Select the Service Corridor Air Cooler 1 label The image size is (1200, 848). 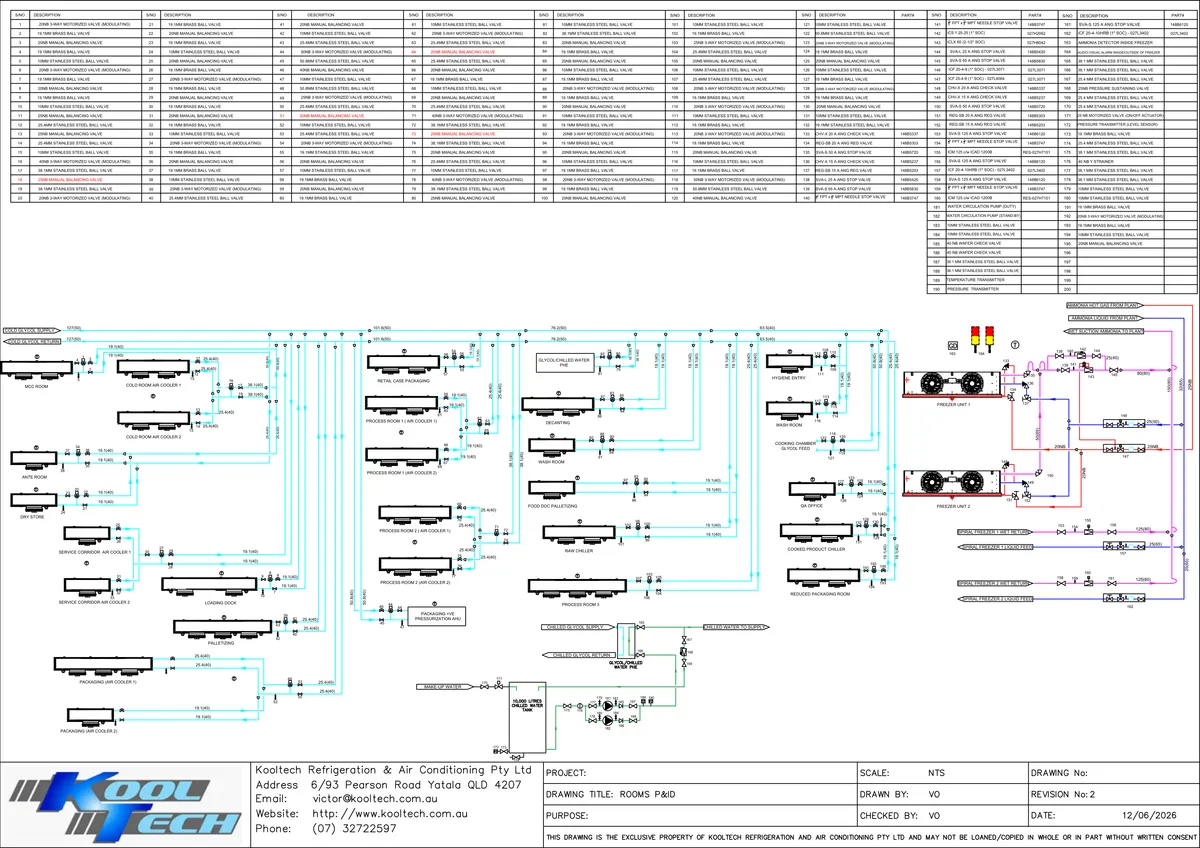click(x=95, y=552)
